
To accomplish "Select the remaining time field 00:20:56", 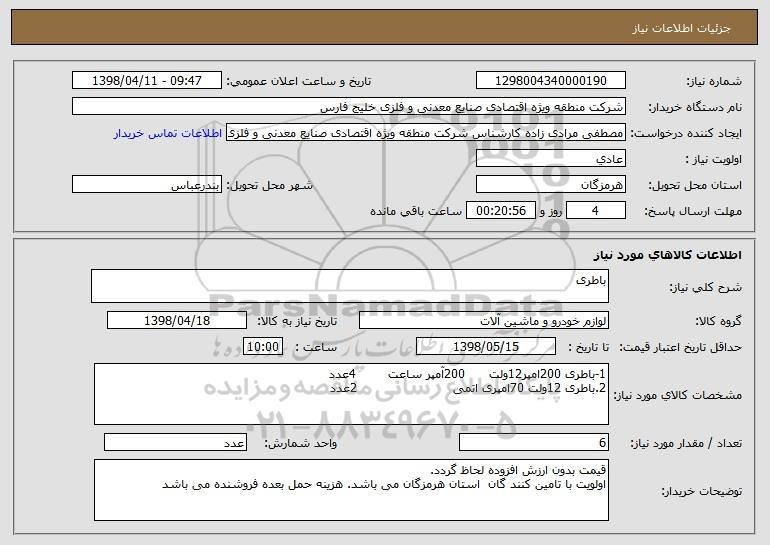I will pyautogui.click(x=500, y=211).
